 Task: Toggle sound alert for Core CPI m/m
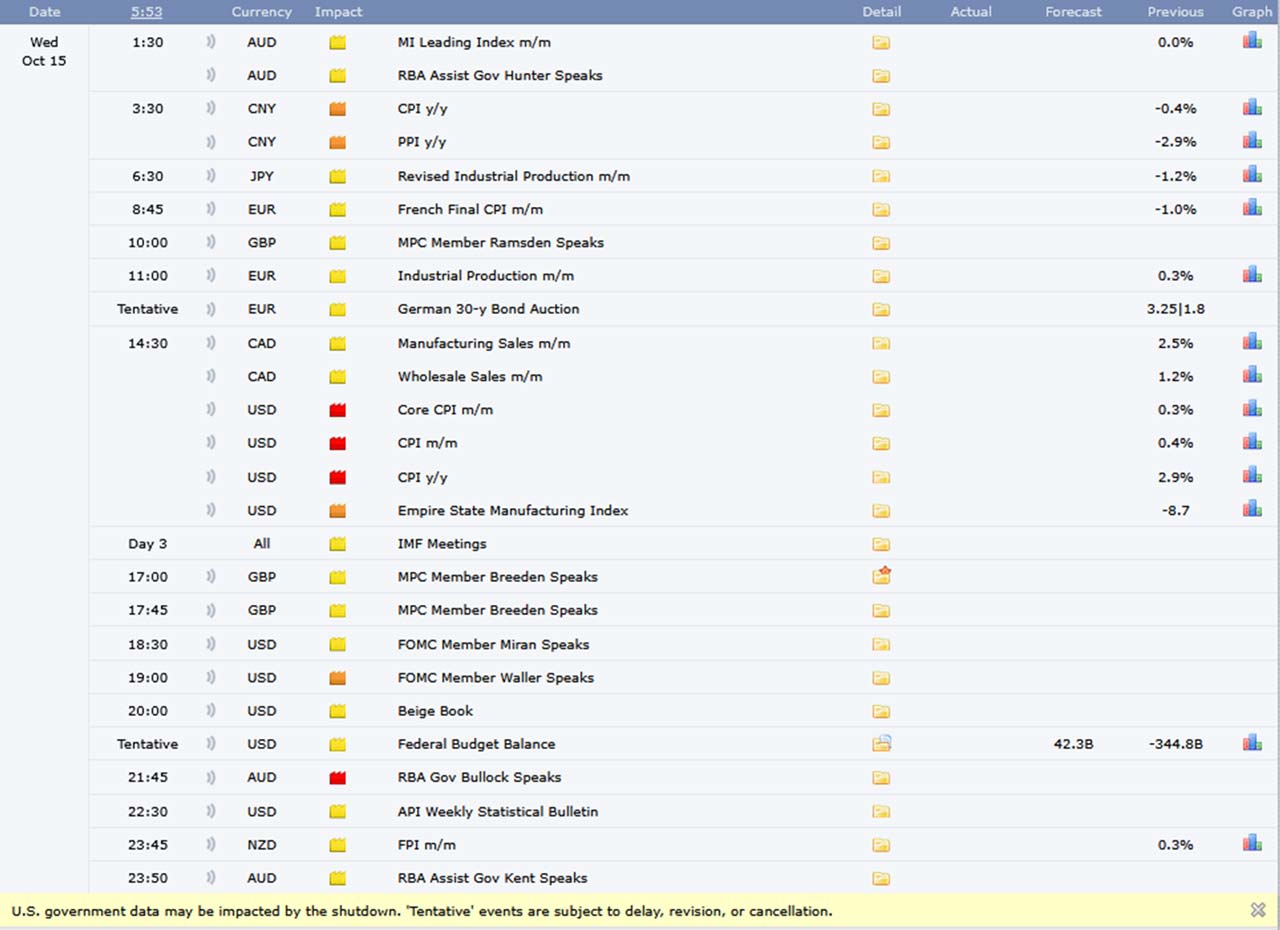pos(211,410)
